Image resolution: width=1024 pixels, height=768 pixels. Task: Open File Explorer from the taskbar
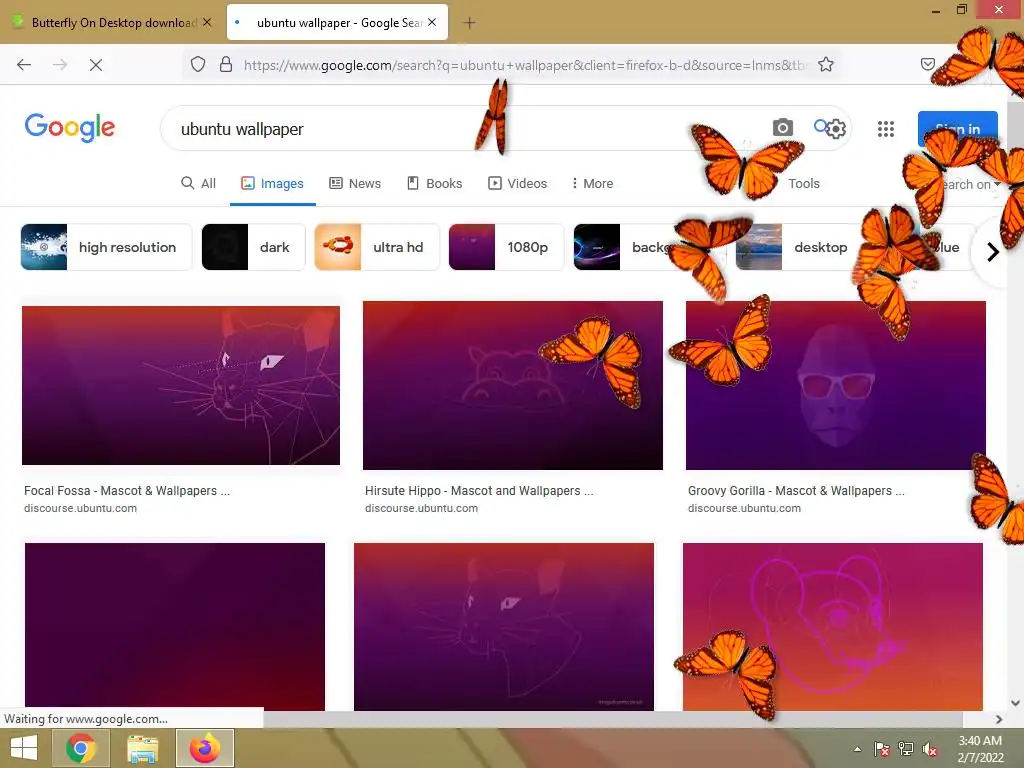point(142,748)
